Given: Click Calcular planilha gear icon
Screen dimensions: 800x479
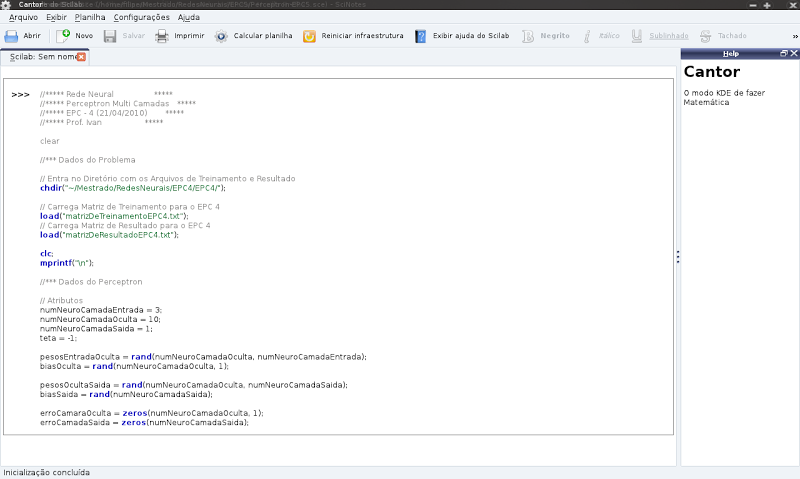Looking at the screenshot, I should tap(221, 36).
